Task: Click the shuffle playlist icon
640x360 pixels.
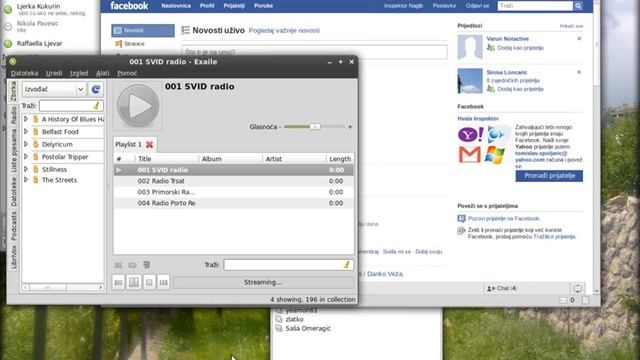Action: (118, 265)
